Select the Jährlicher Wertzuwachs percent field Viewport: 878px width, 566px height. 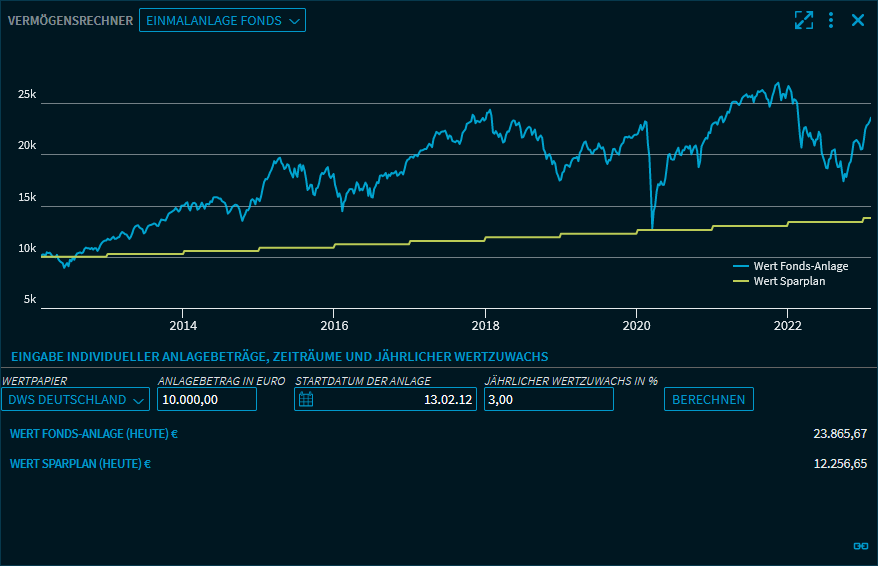click(x=547, y=400)
